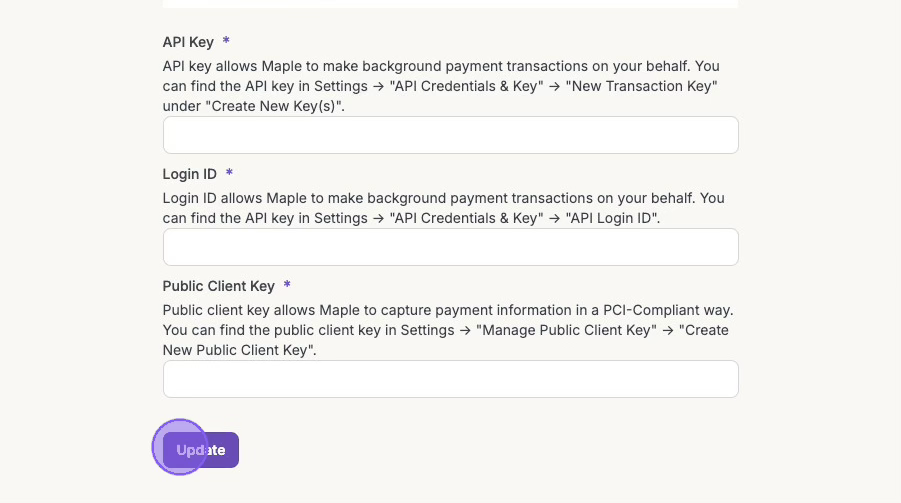Click the API Key help description paragraph
The width and height of the screenshot is (901, 503).
click(x=440, y=86)
